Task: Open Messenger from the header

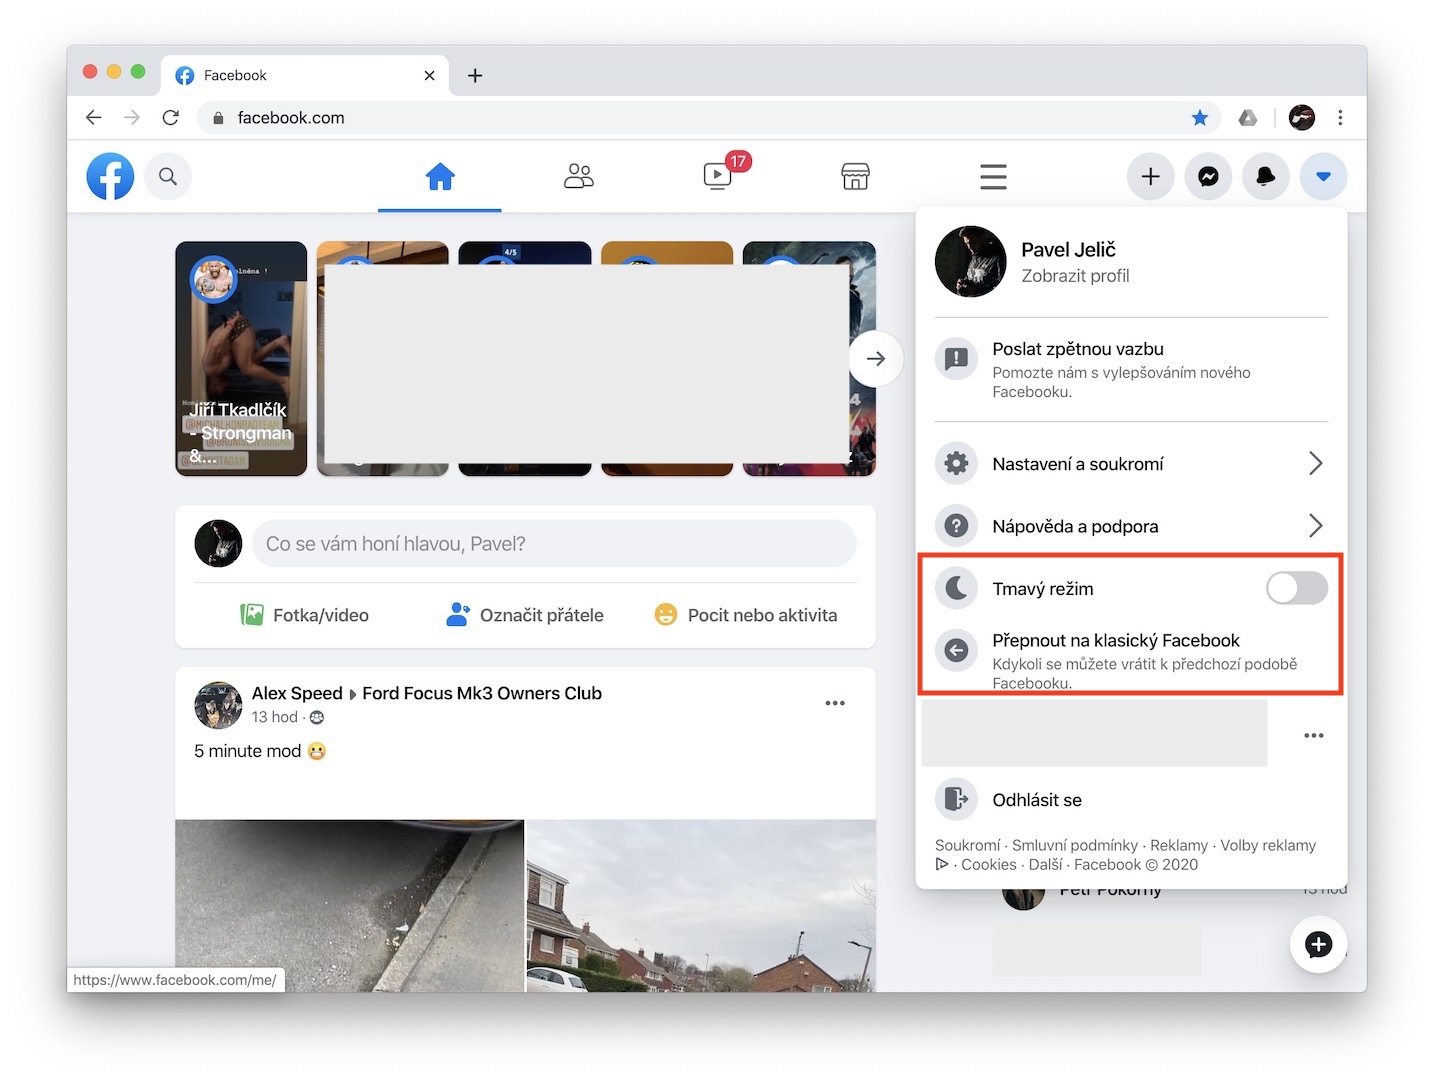Action: coord(1208,177)
